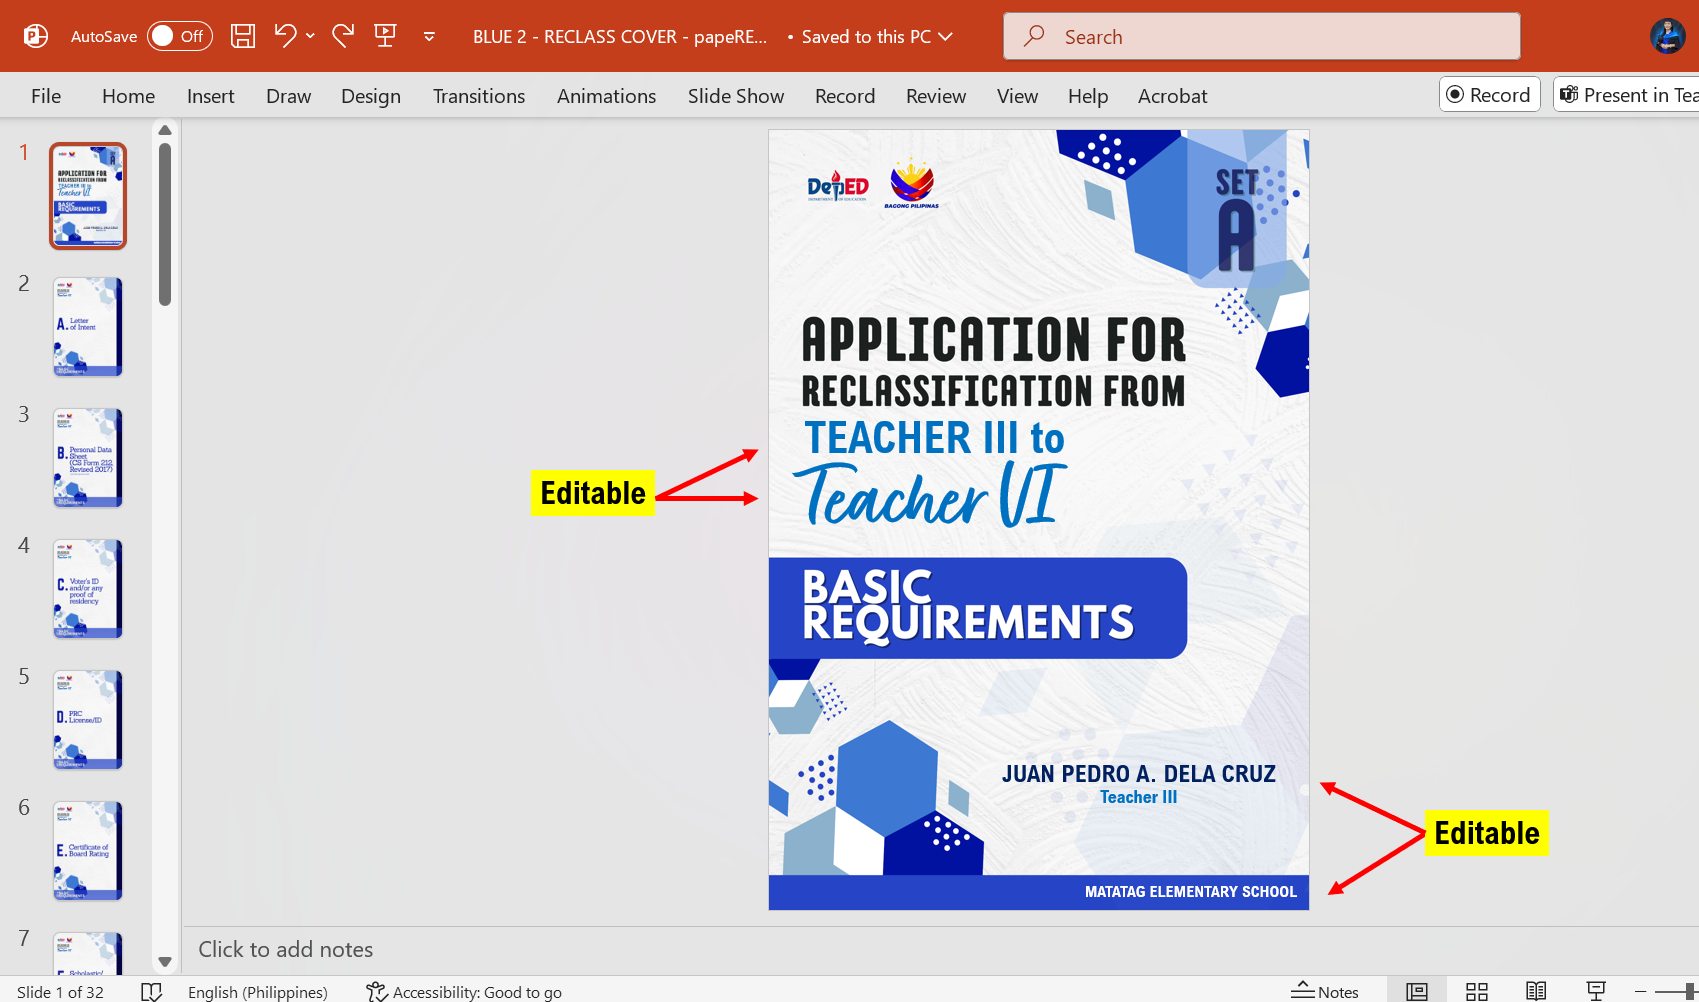Toggle the Notes button in status bar
The image size is (1699, 1002).
[1324, 991]
